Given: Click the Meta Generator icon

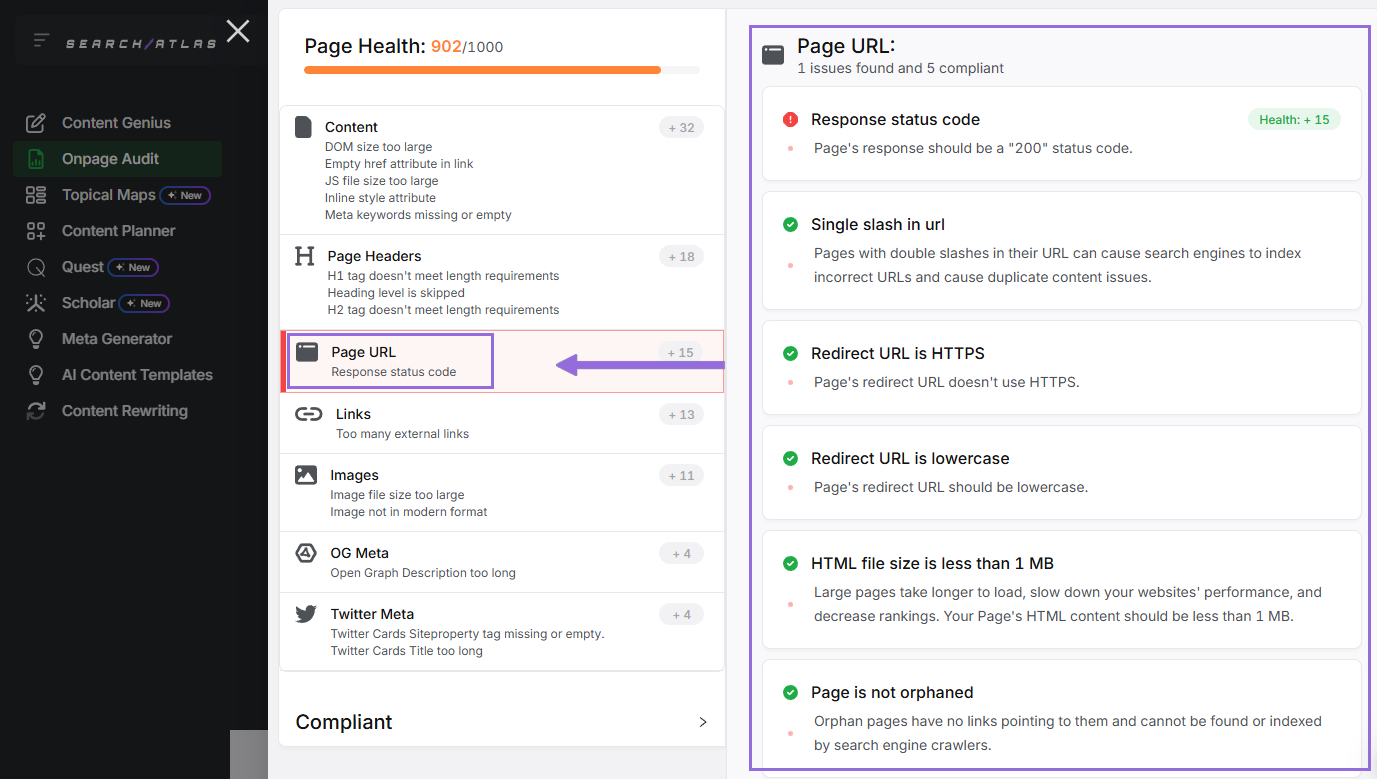Looking at the screenshot, I should click(34, 338).
